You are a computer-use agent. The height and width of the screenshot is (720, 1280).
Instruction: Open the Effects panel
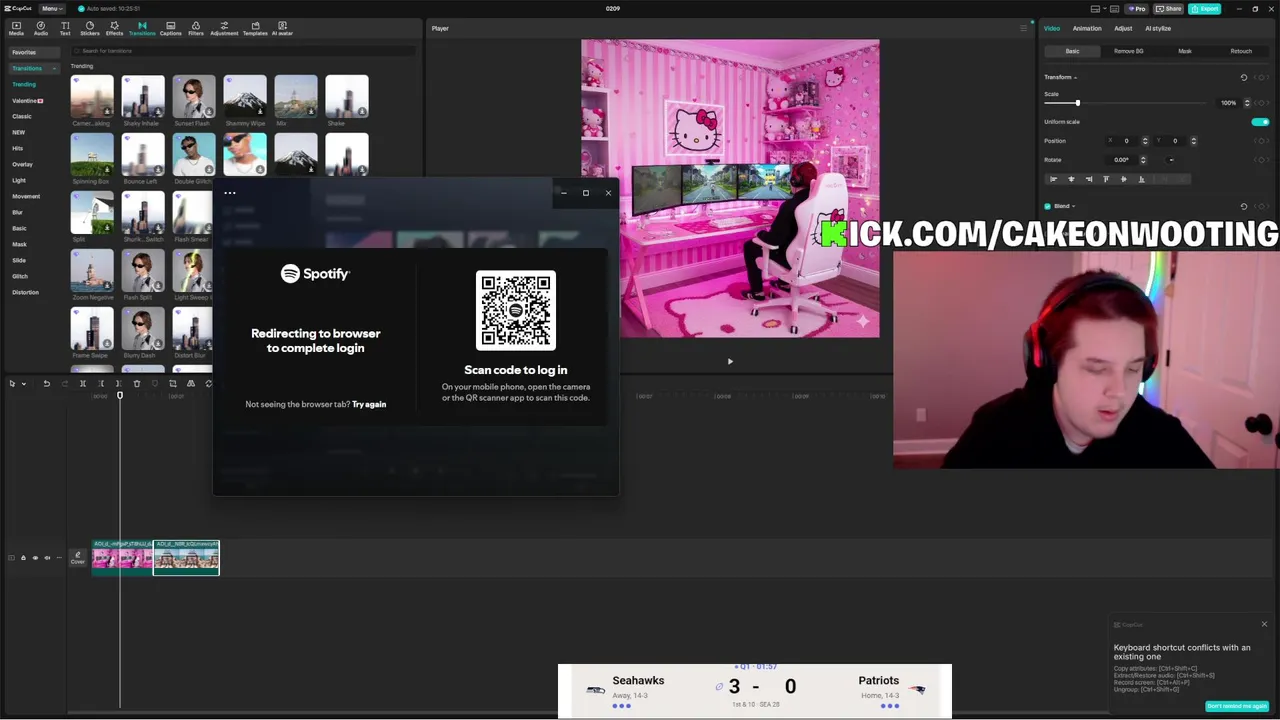(x=115, y=28)
